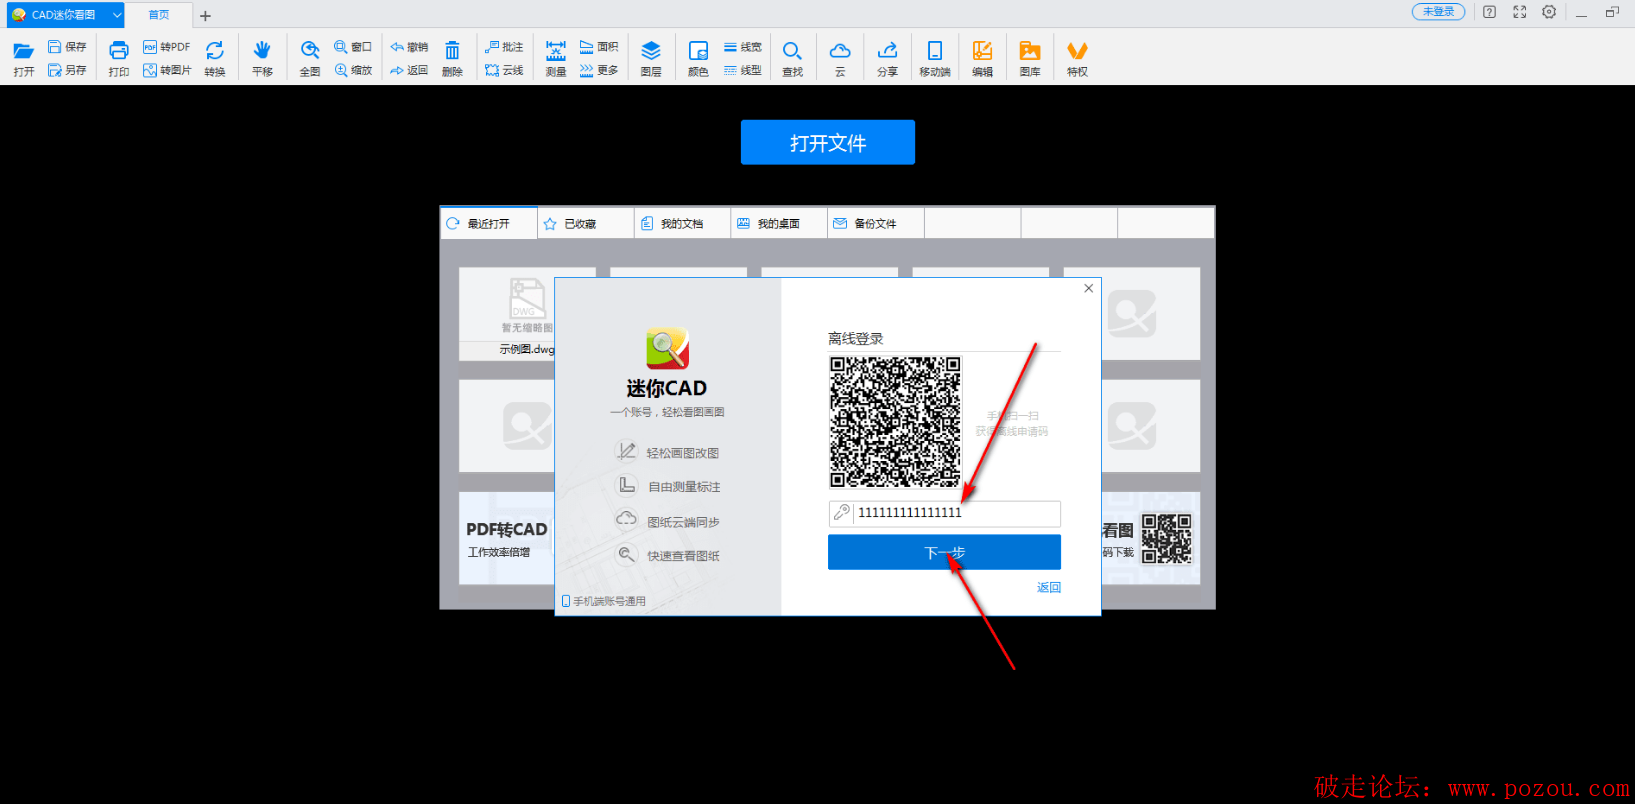Select the 窗口 (Window zoom) tool
This screenshot has height=804, width=1635.
click(x=353, y=47)
